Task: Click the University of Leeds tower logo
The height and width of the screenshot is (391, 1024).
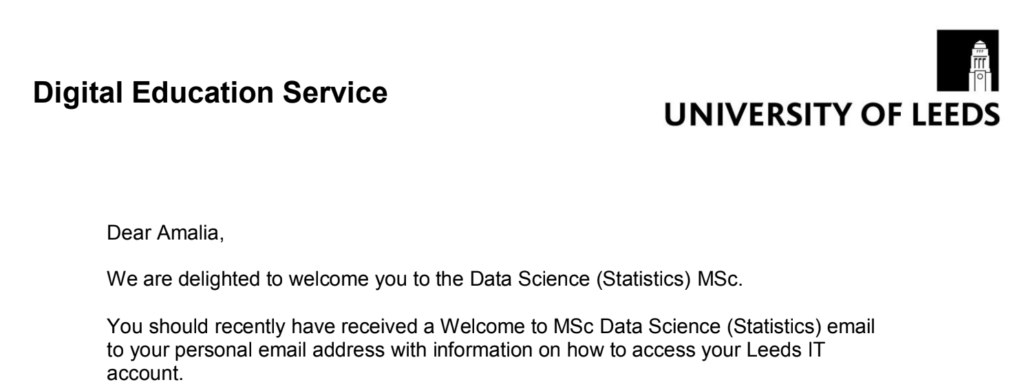Action: pyautogui.click(x=968, y=61)
